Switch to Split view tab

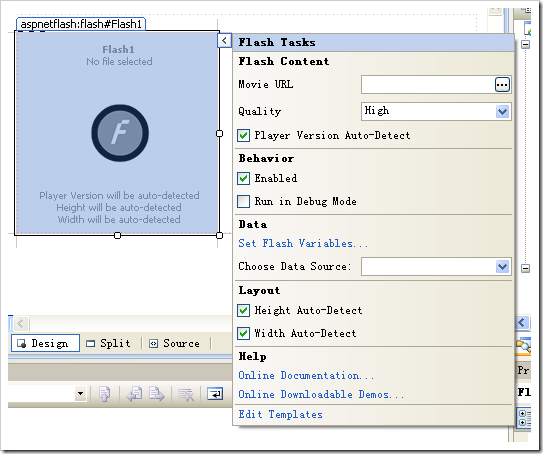tap(108, 343)
